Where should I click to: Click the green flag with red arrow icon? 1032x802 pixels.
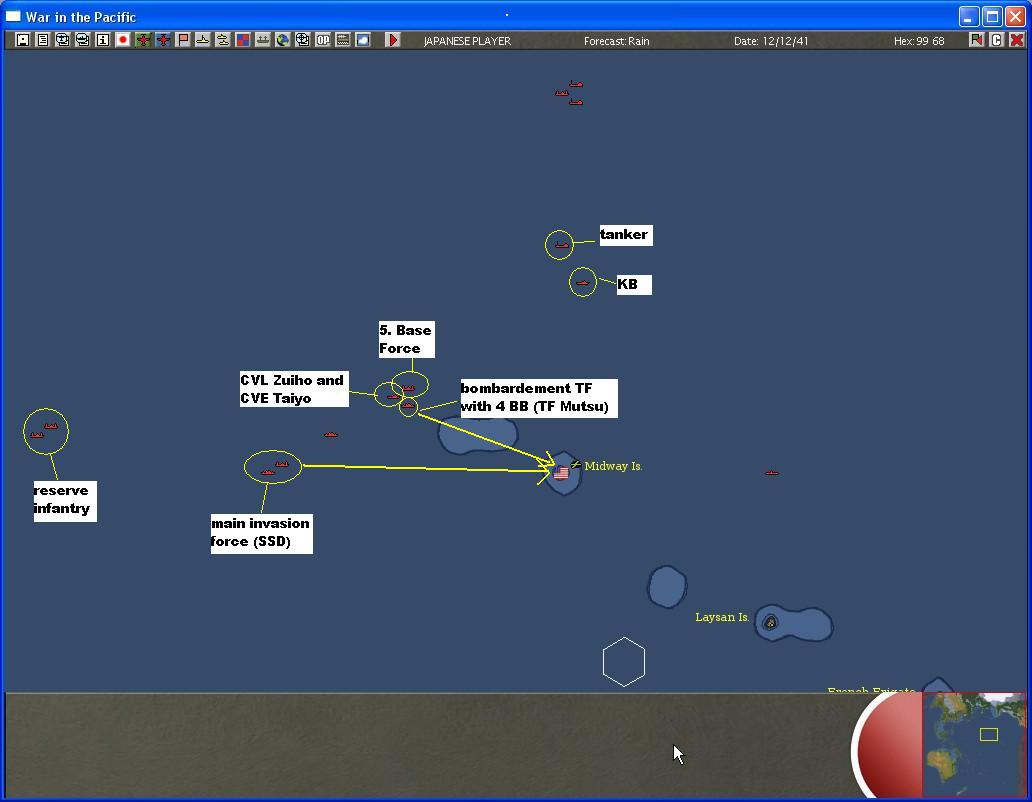(x=977, y=40)
